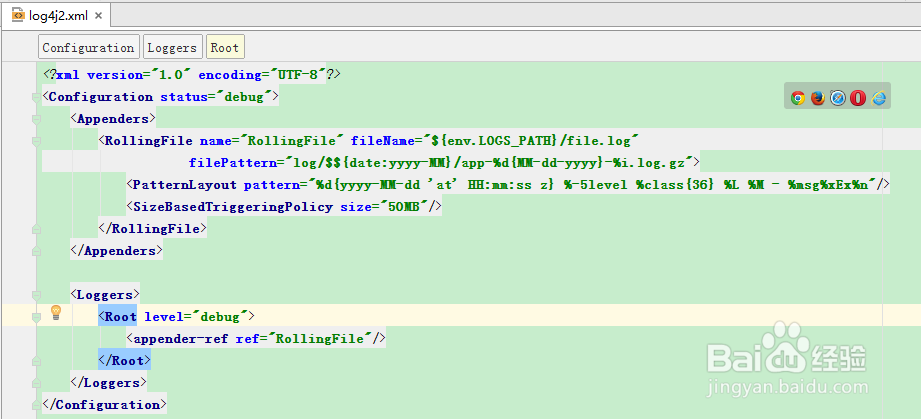Collapse fold at closing /Root tag
The height and width of the screenshot is (419, 921).
click(x=36, y=360)
